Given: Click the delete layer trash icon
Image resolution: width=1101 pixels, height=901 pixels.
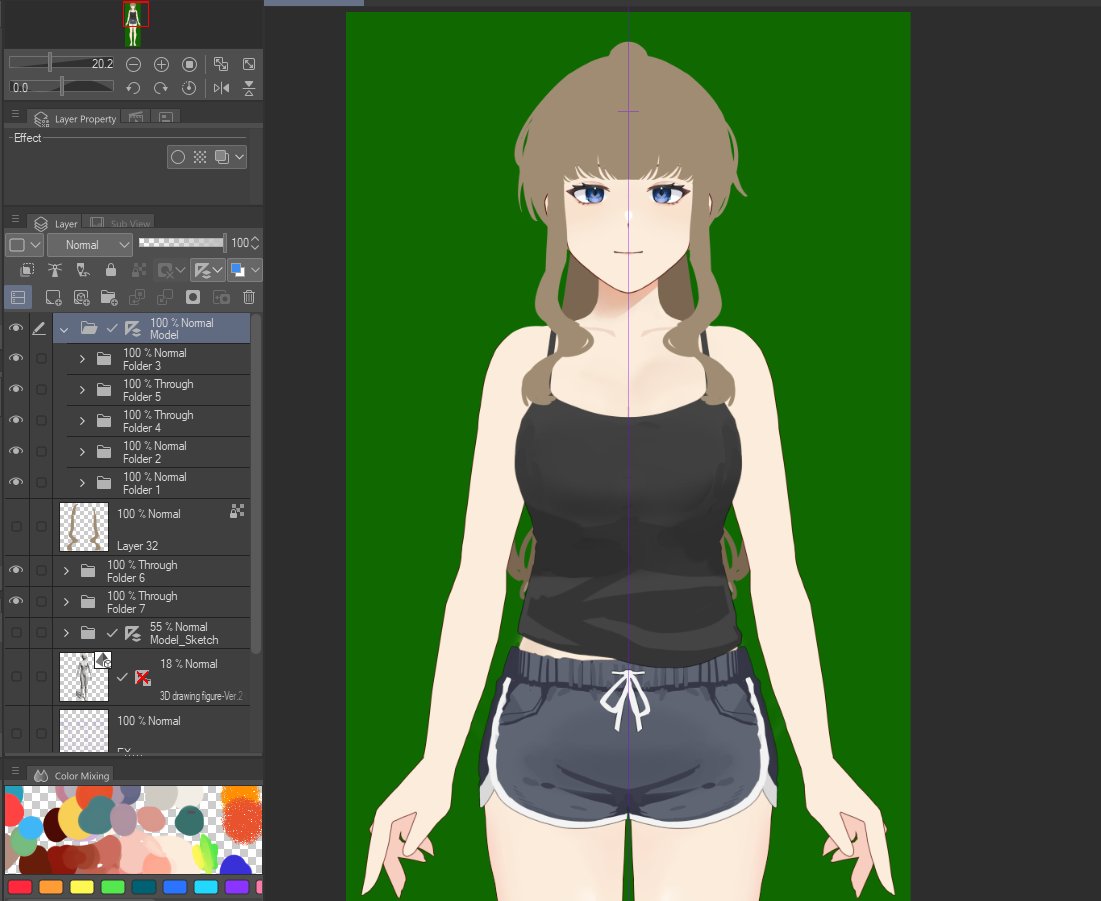Looking at the screenshot, I should tap(248, 297).
